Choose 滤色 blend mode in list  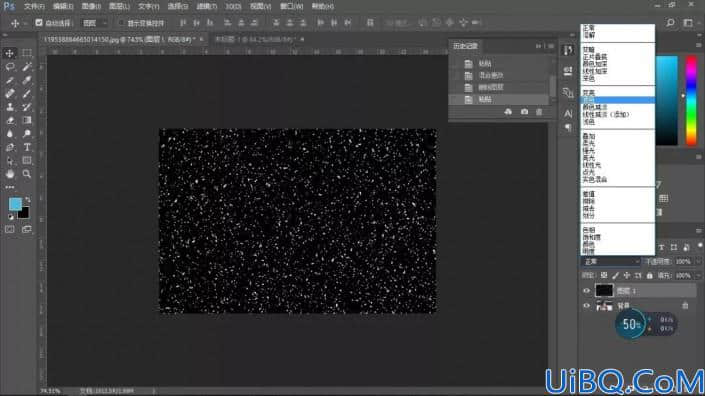pyautogui.click(x=617, y=100)
